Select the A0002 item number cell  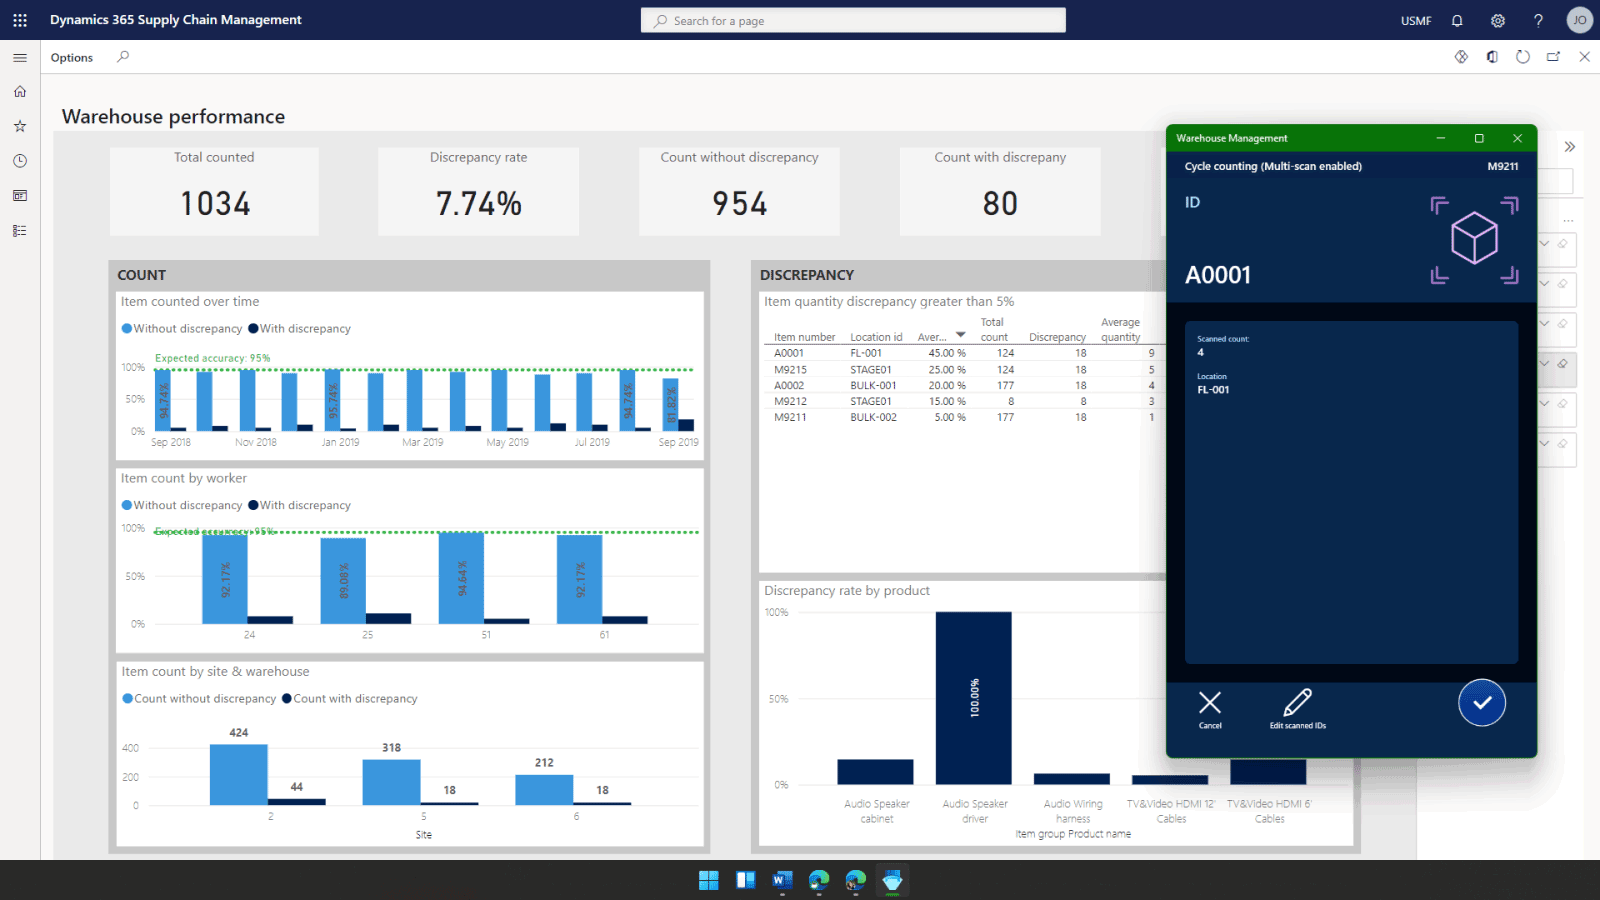(x=789, y=385)
